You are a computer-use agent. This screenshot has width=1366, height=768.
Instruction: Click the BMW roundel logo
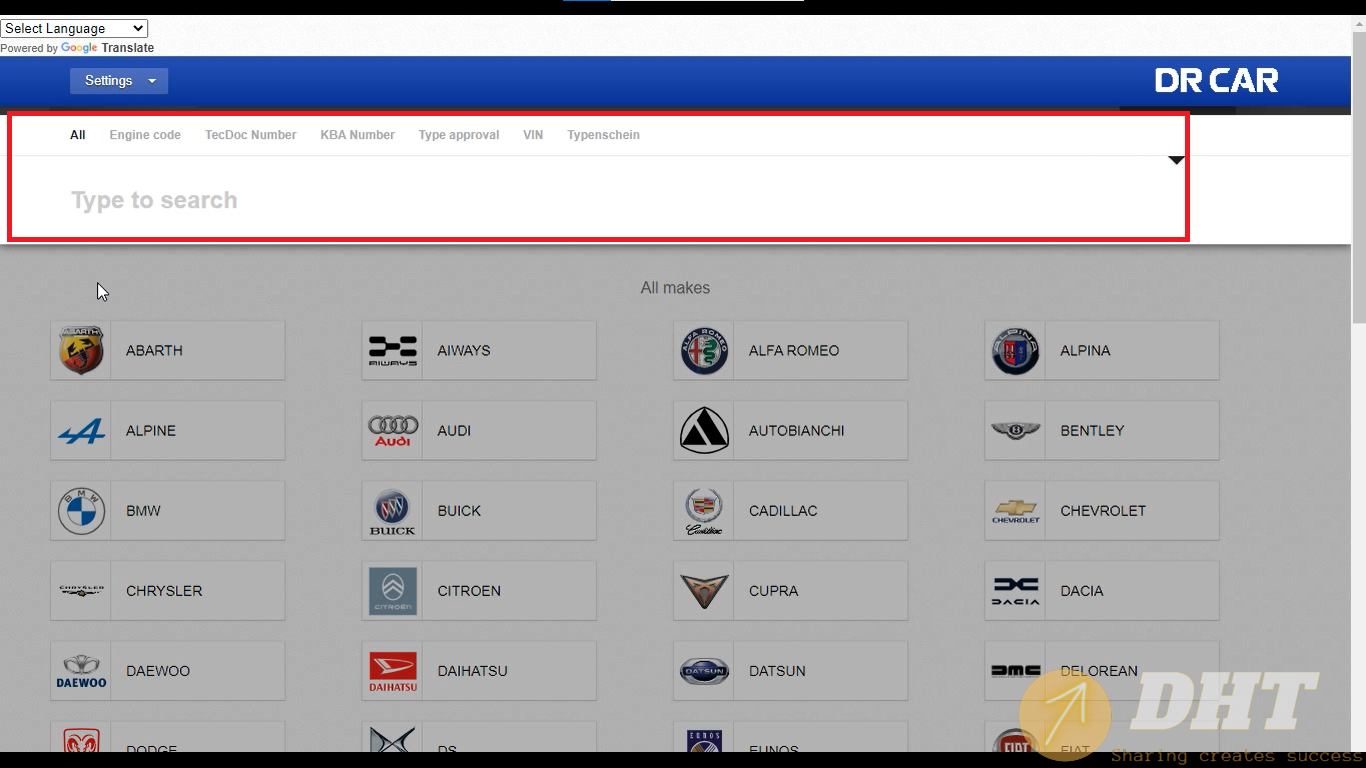81,511
